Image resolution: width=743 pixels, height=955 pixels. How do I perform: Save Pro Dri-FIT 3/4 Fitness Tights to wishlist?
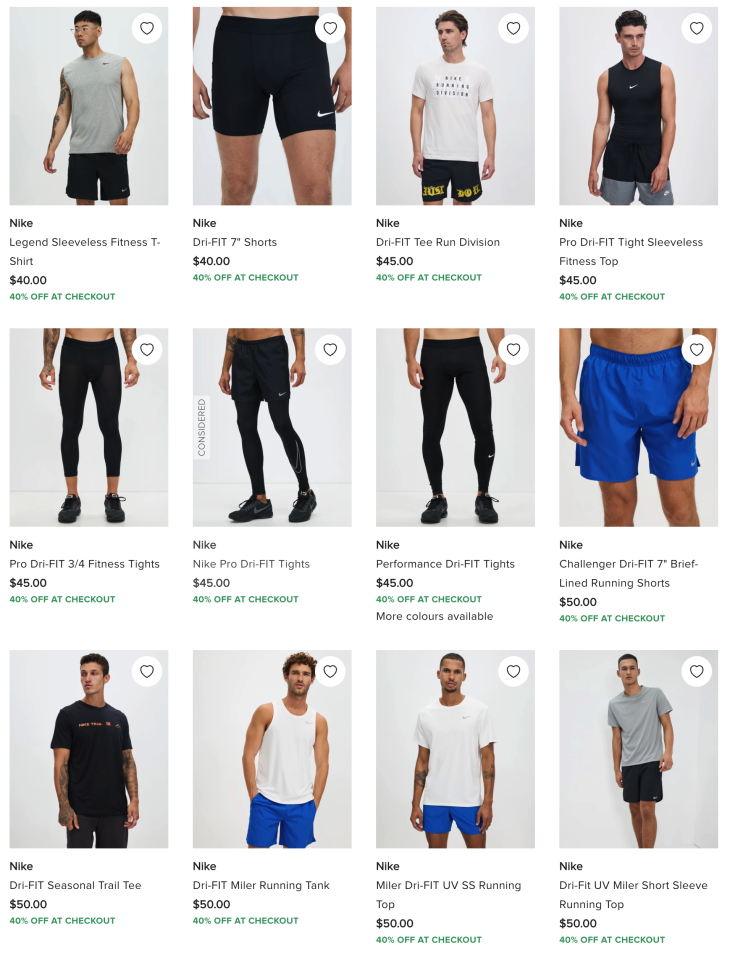pyautogui.click(x=147, y=350)
